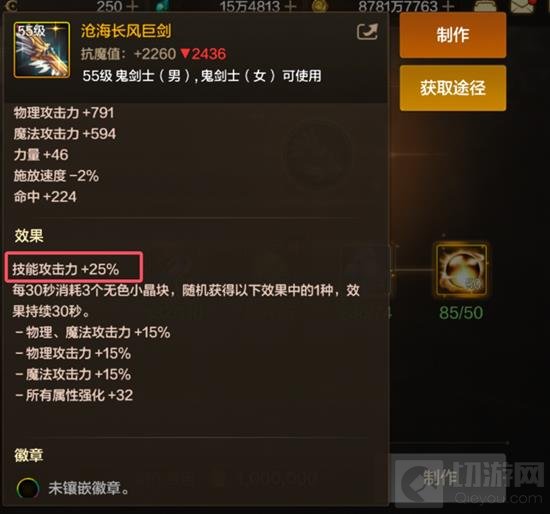
Task: Open the bag icon in top bar
Action: point(485,6)
